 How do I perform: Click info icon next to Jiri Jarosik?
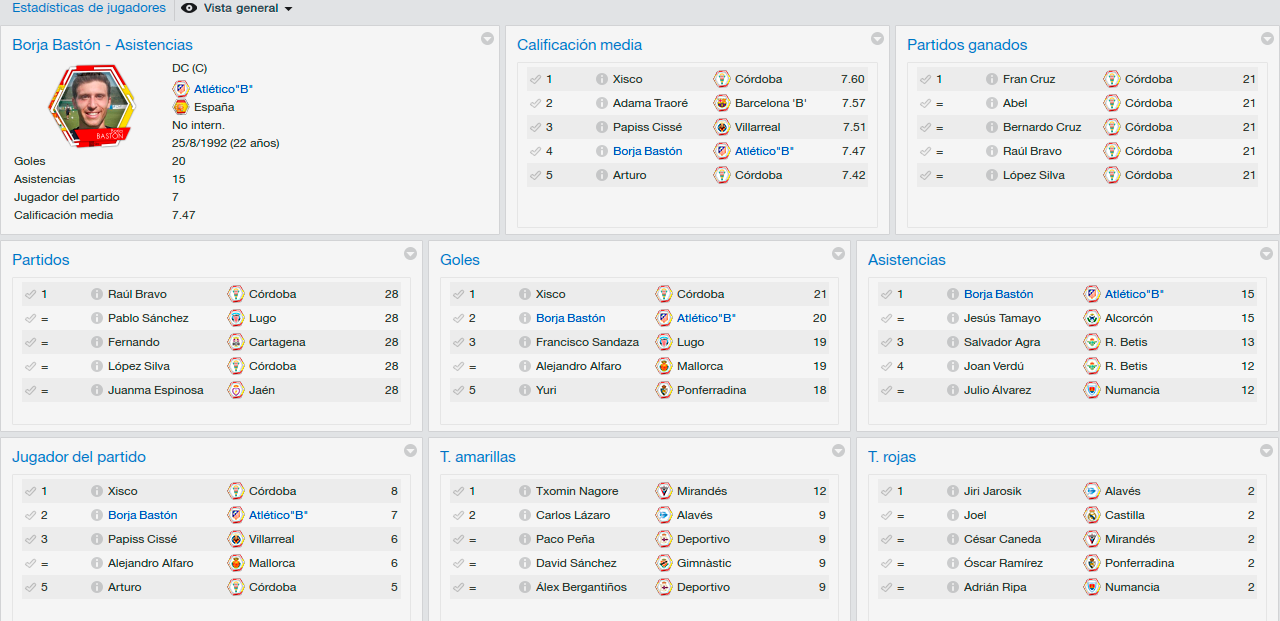coord(953,491)
